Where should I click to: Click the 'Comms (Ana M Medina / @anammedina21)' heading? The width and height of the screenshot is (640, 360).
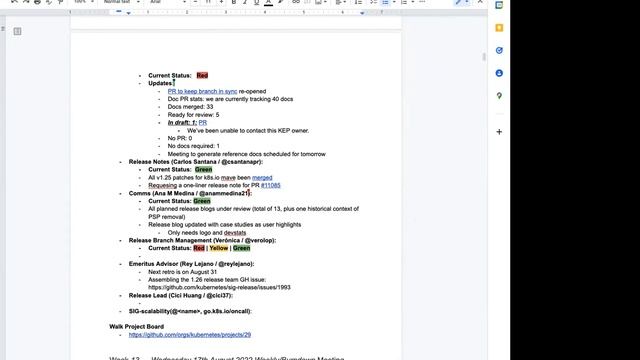190,193
